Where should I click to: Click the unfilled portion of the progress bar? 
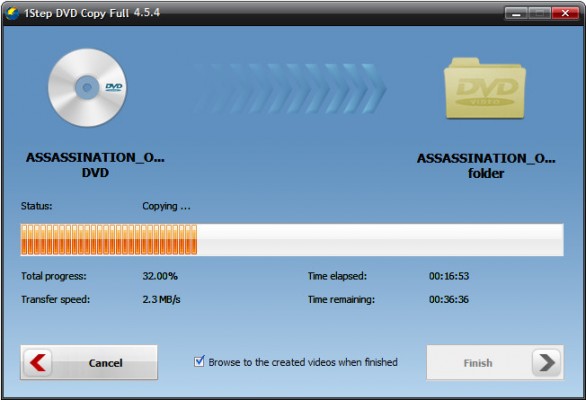pyautogui.click(x=380, y=240)
